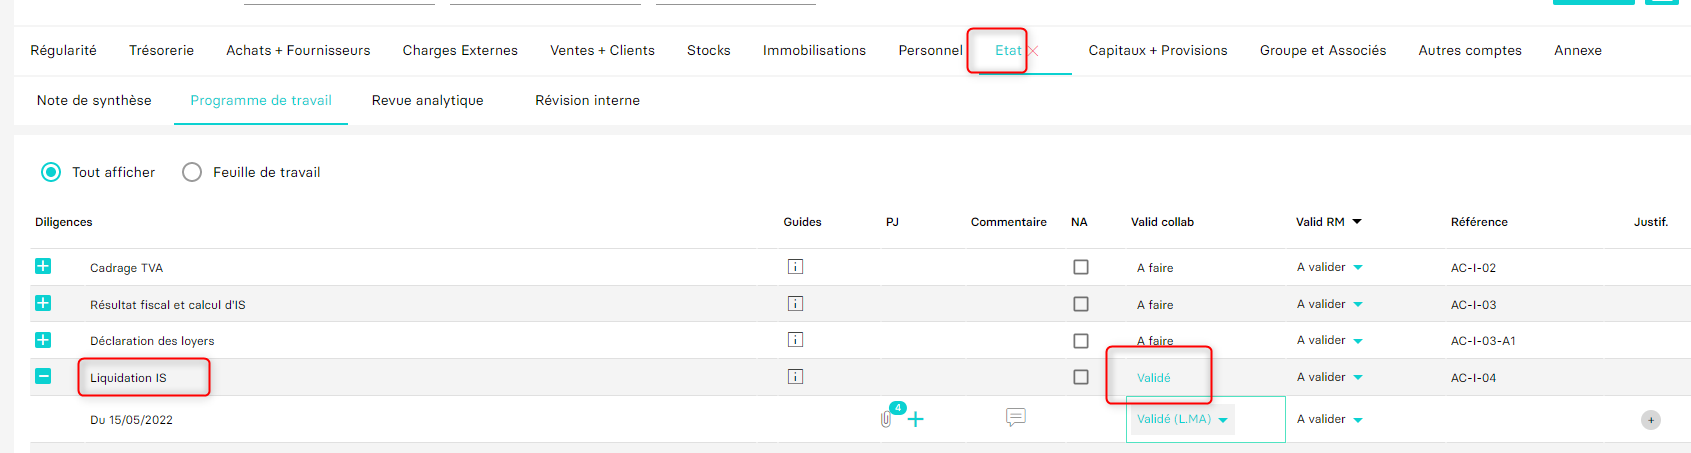Select the Feuille de travail radio button
1691x453 pixels.
pos(192,172)
